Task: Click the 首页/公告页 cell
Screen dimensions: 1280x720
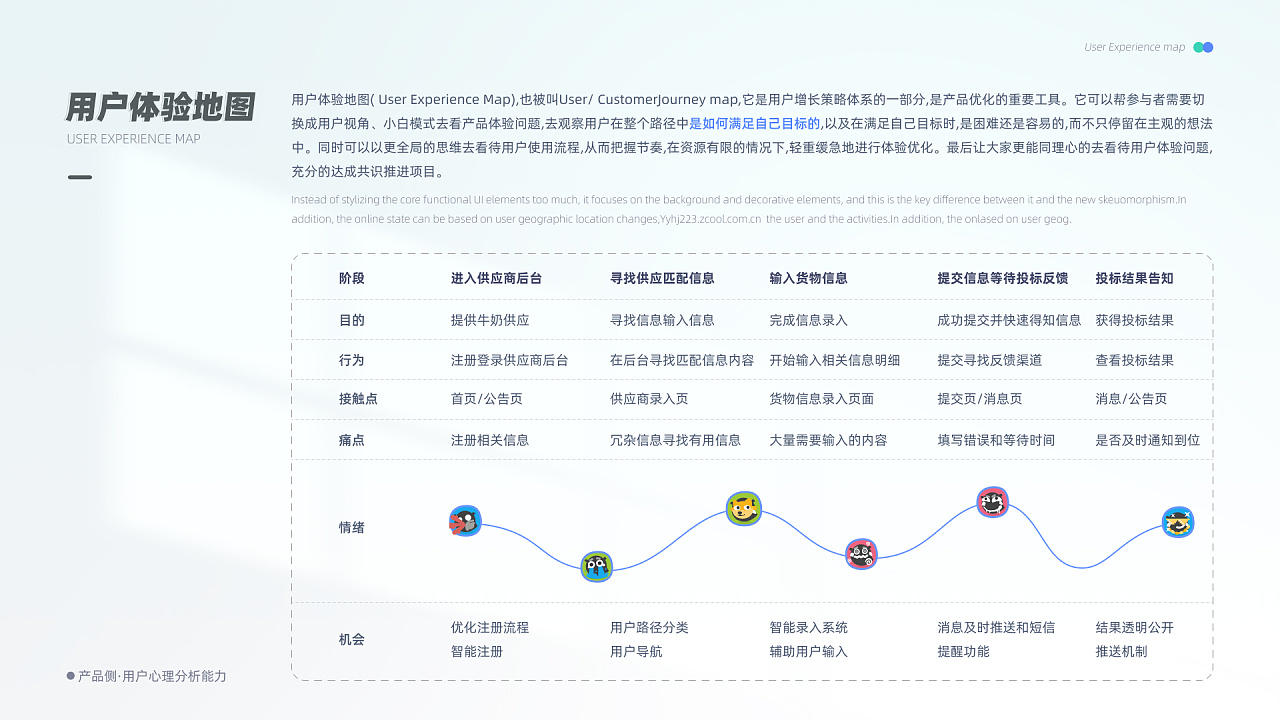Action: pos(487,399)
